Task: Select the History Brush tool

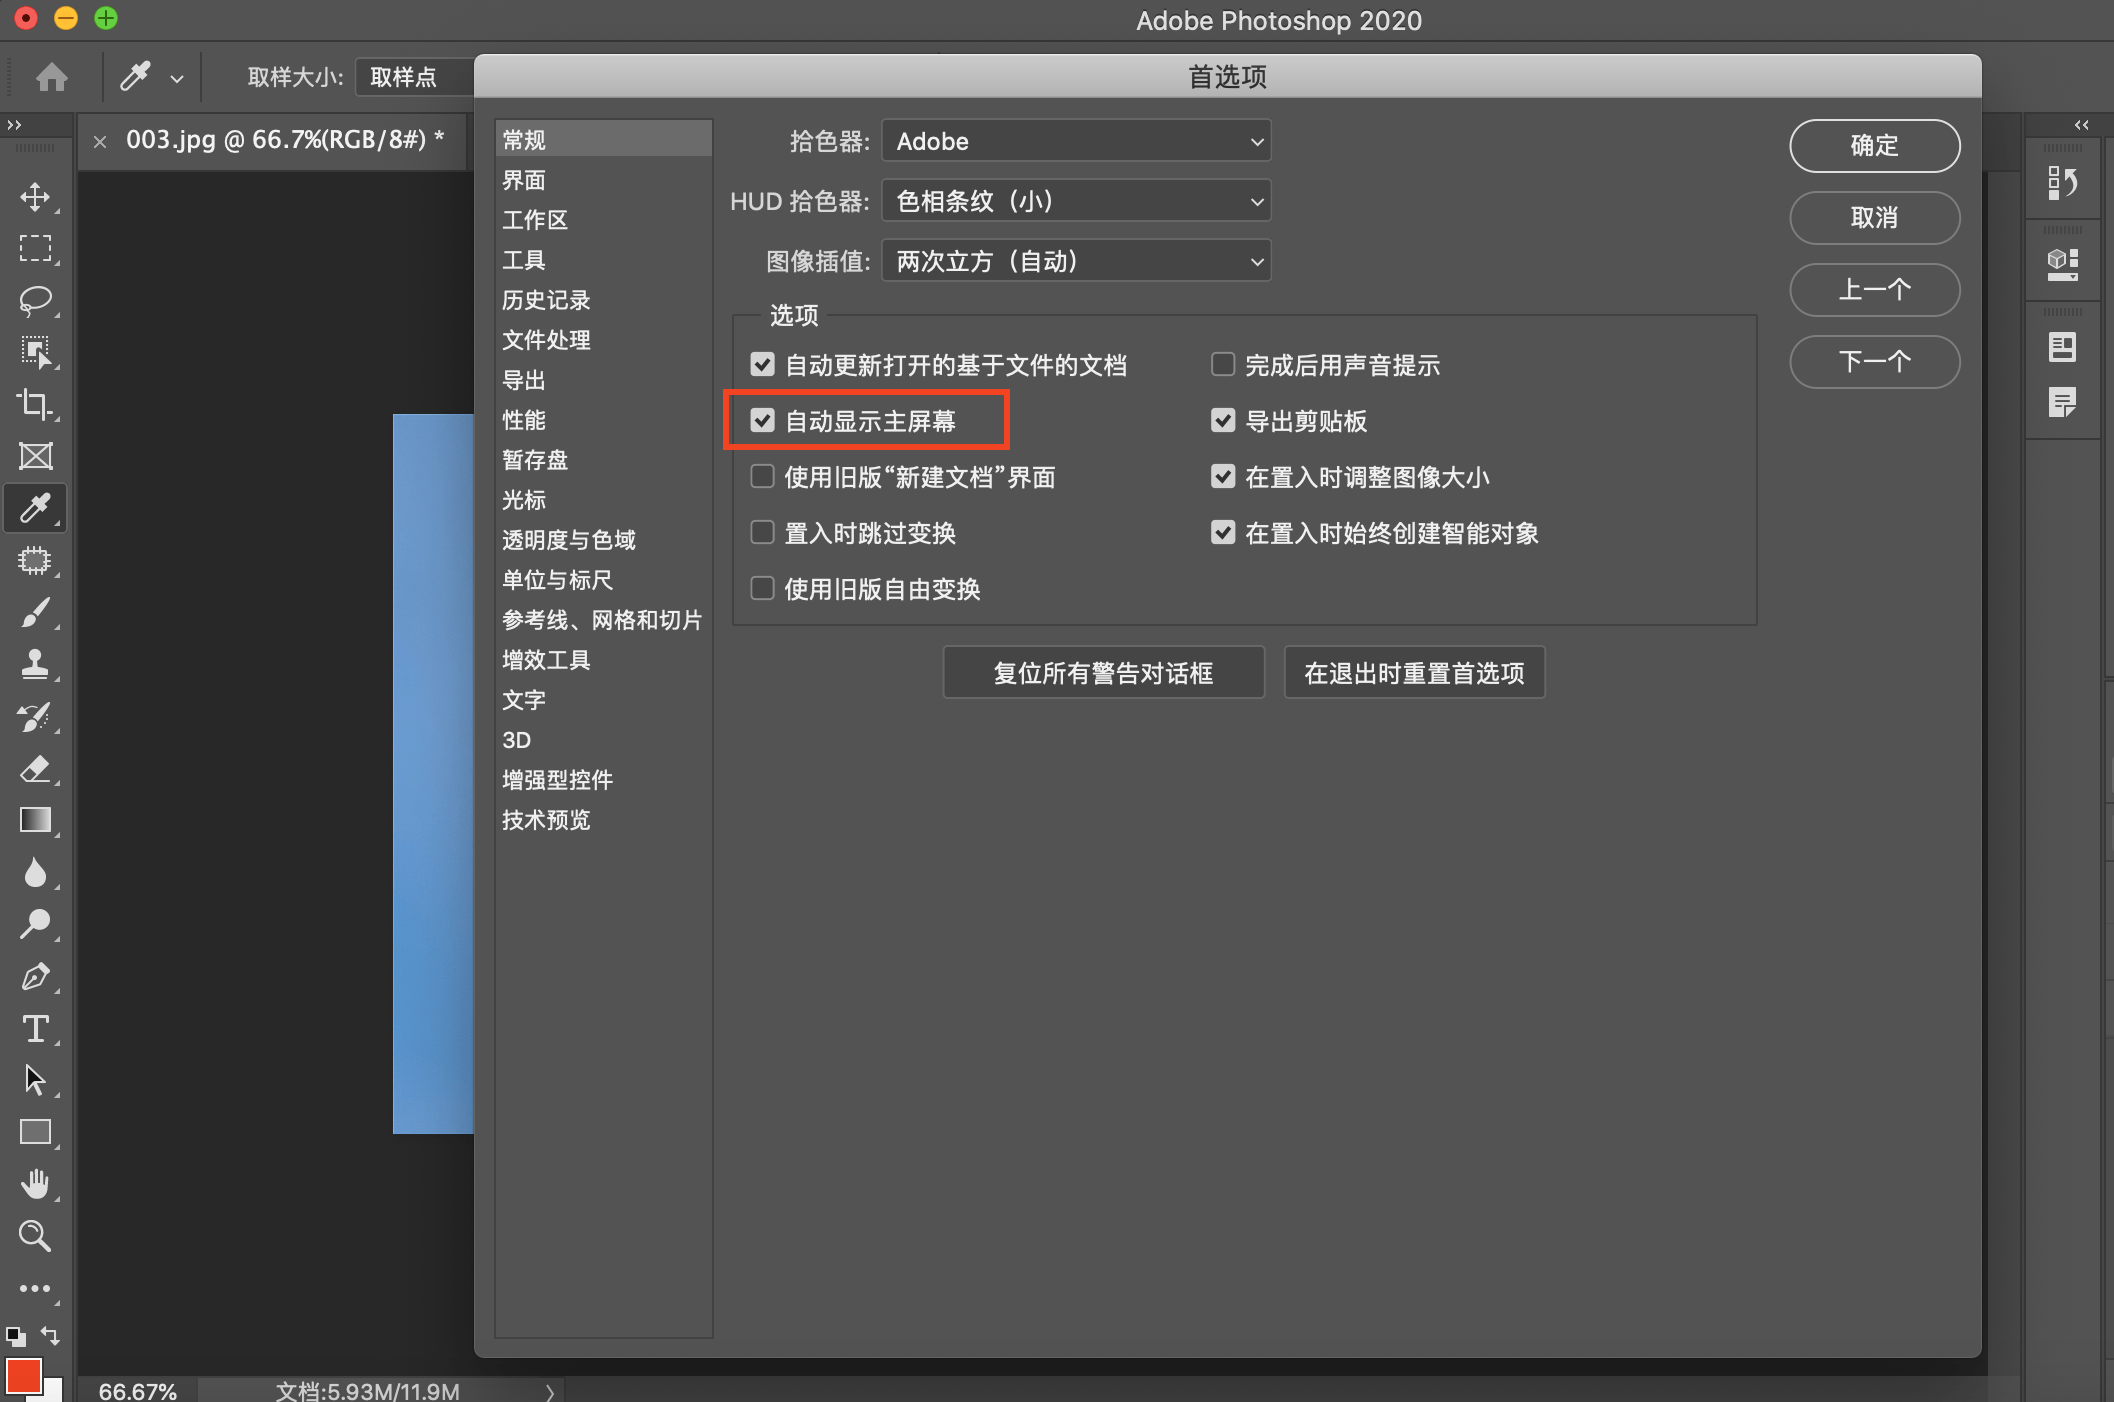Action: (x=35, y=716)
